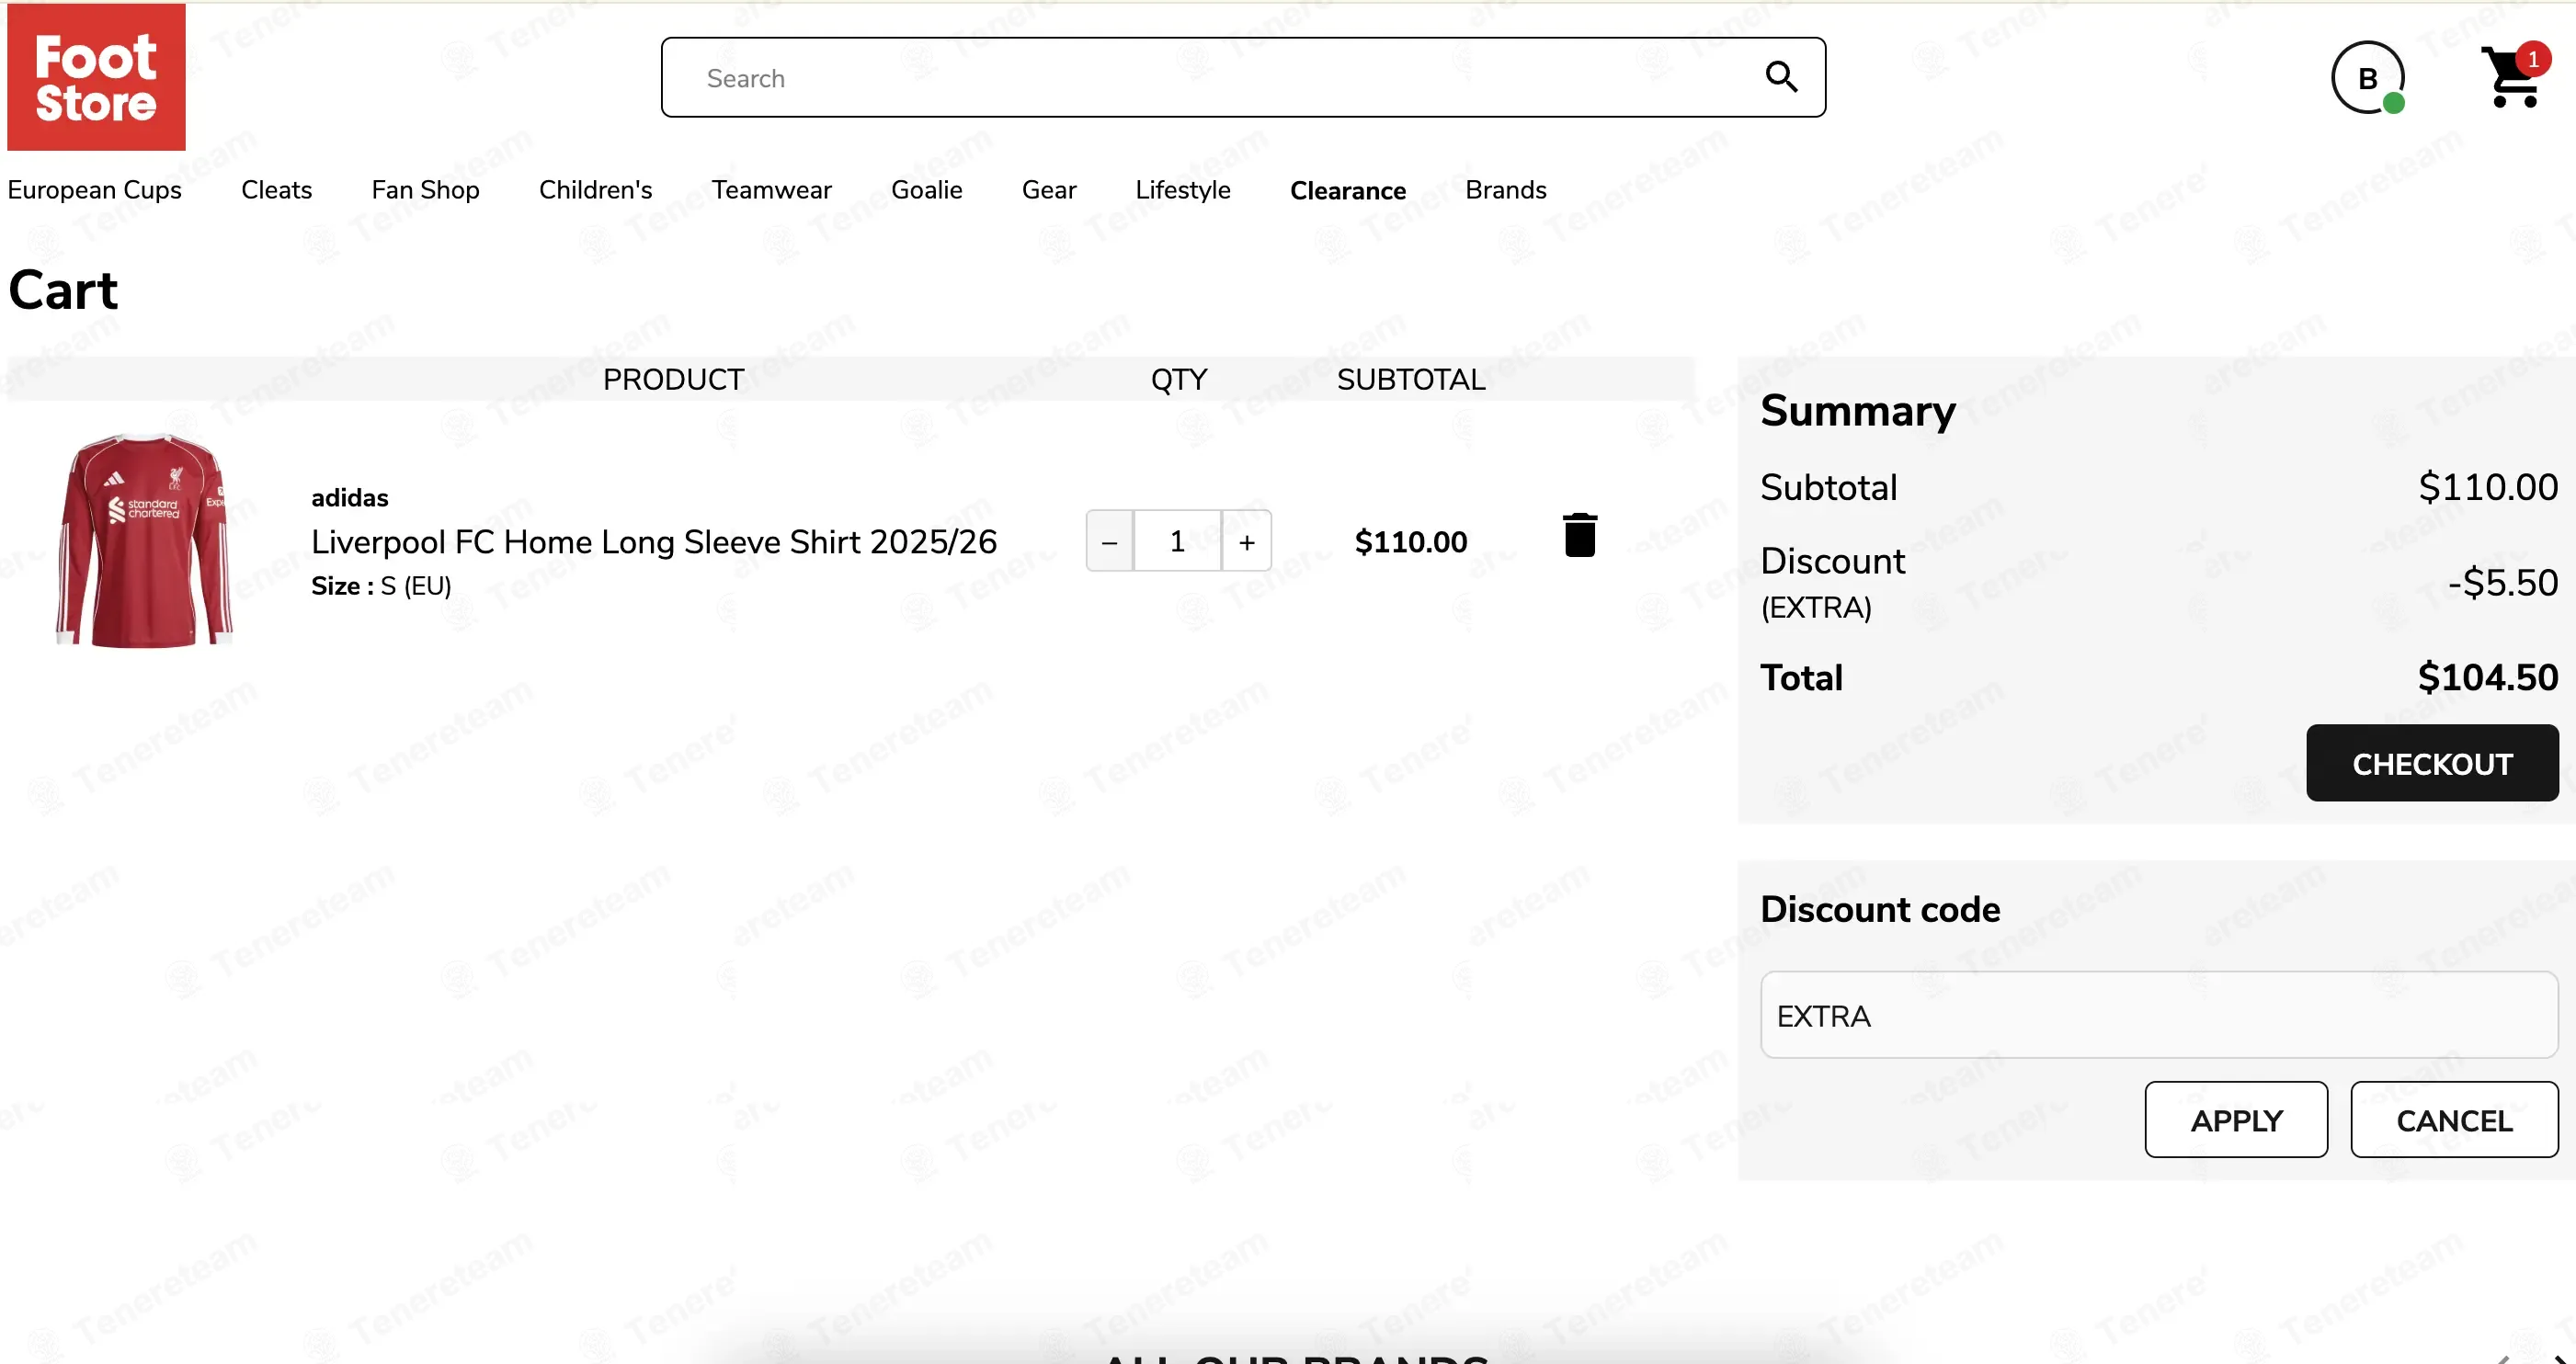
Task: Open Liverpool FC Home Long Sleeve Shirt link
Action: pos(654,542)
